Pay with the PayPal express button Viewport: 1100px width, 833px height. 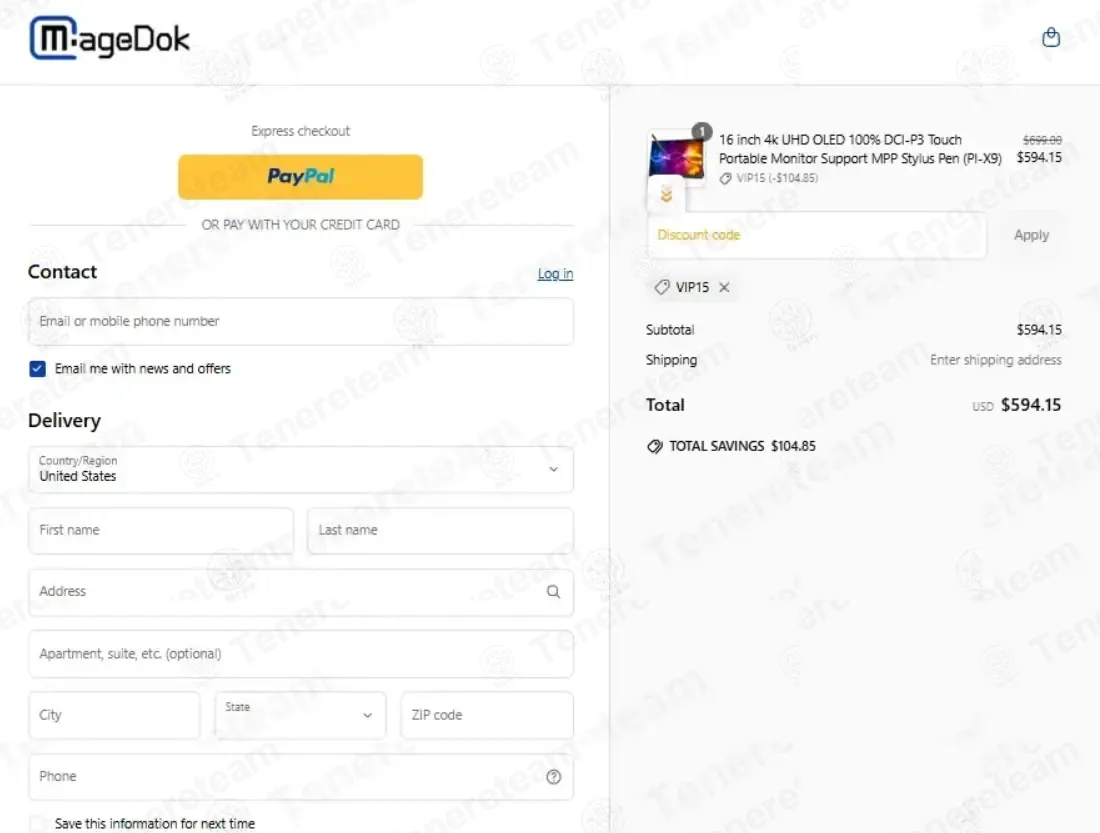pyautogui.click(x=300, y=177)
